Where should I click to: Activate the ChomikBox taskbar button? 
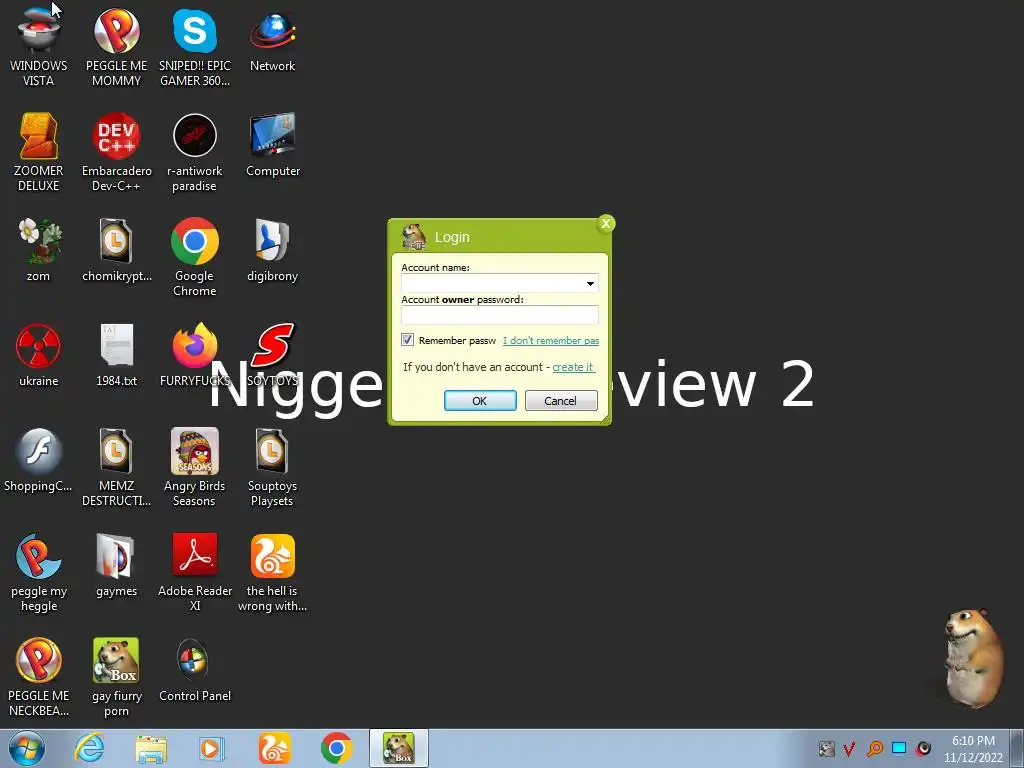399,748
